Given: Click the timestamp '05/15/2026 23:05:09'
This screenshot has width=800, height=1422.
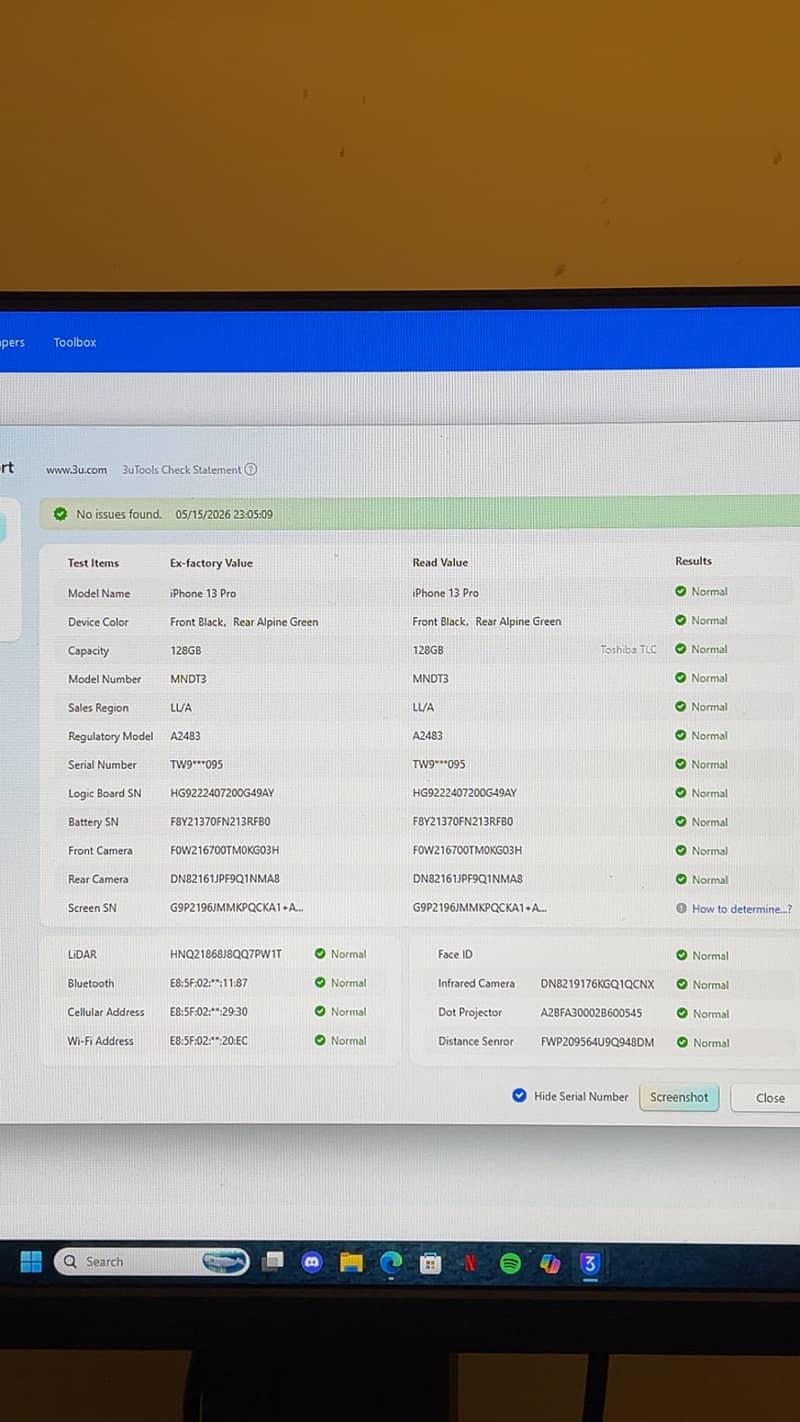Looking at the screenshot, I should (x=224, y=514).
